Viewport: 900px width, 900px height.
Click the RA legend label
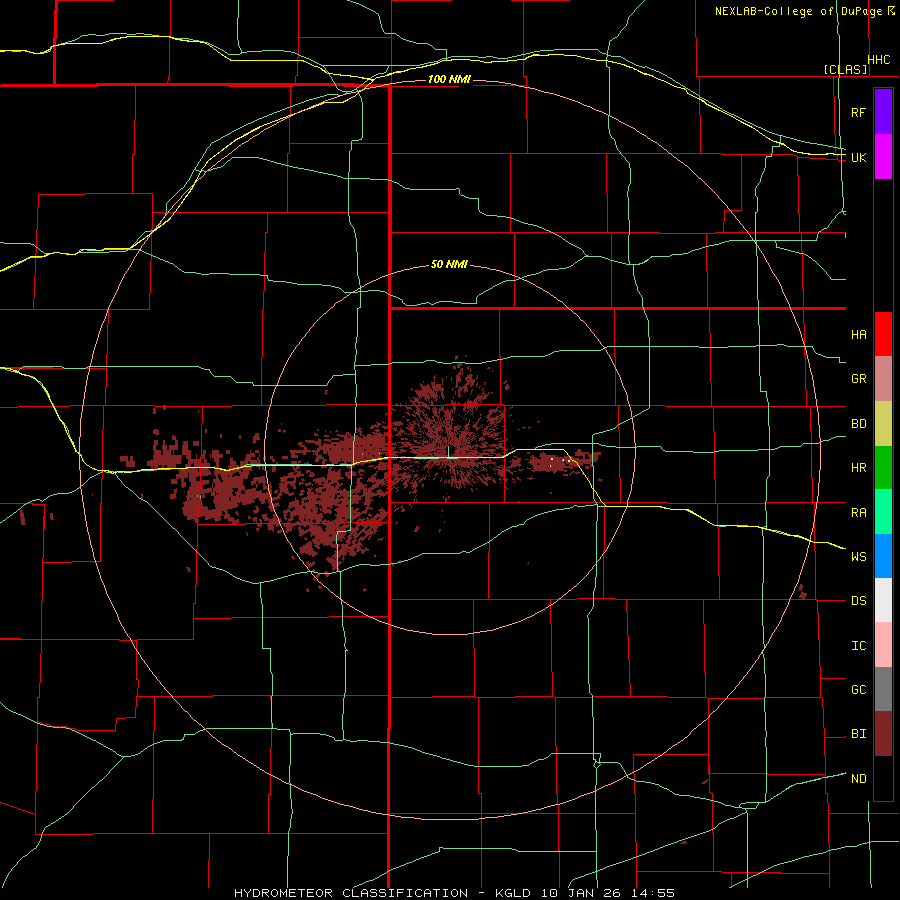[858, 512]
